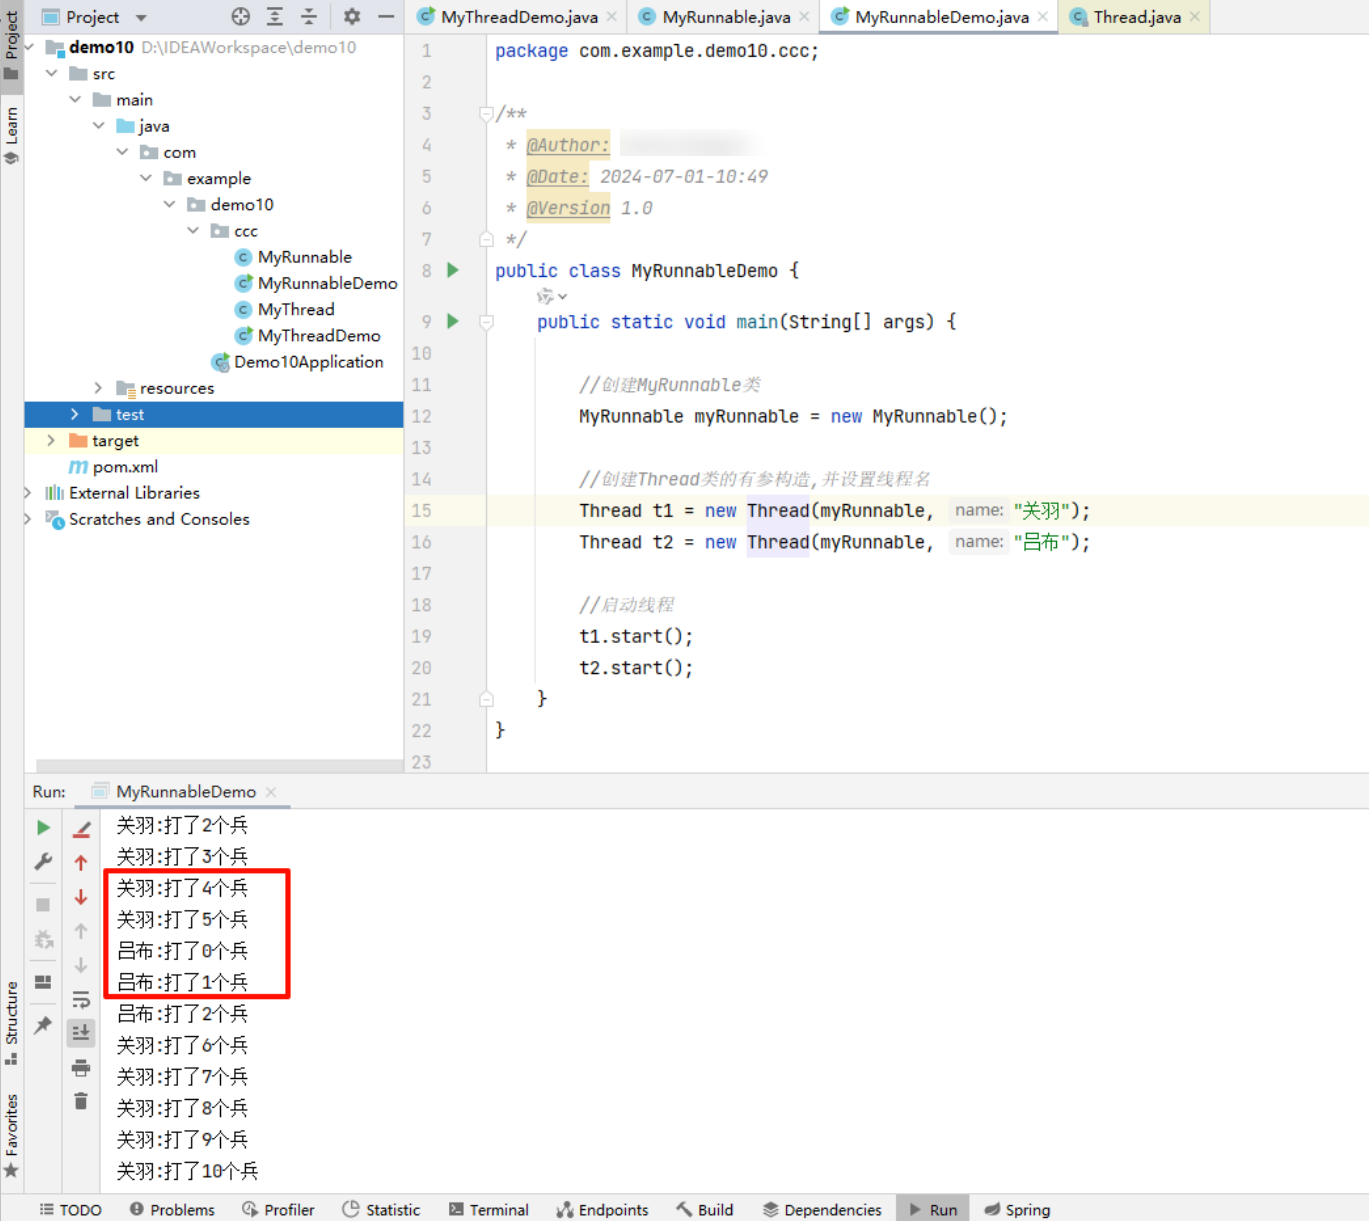The image size is (1369, 1221).
Task: Click the red up arrow in Run panel
Action: point(81,863)
